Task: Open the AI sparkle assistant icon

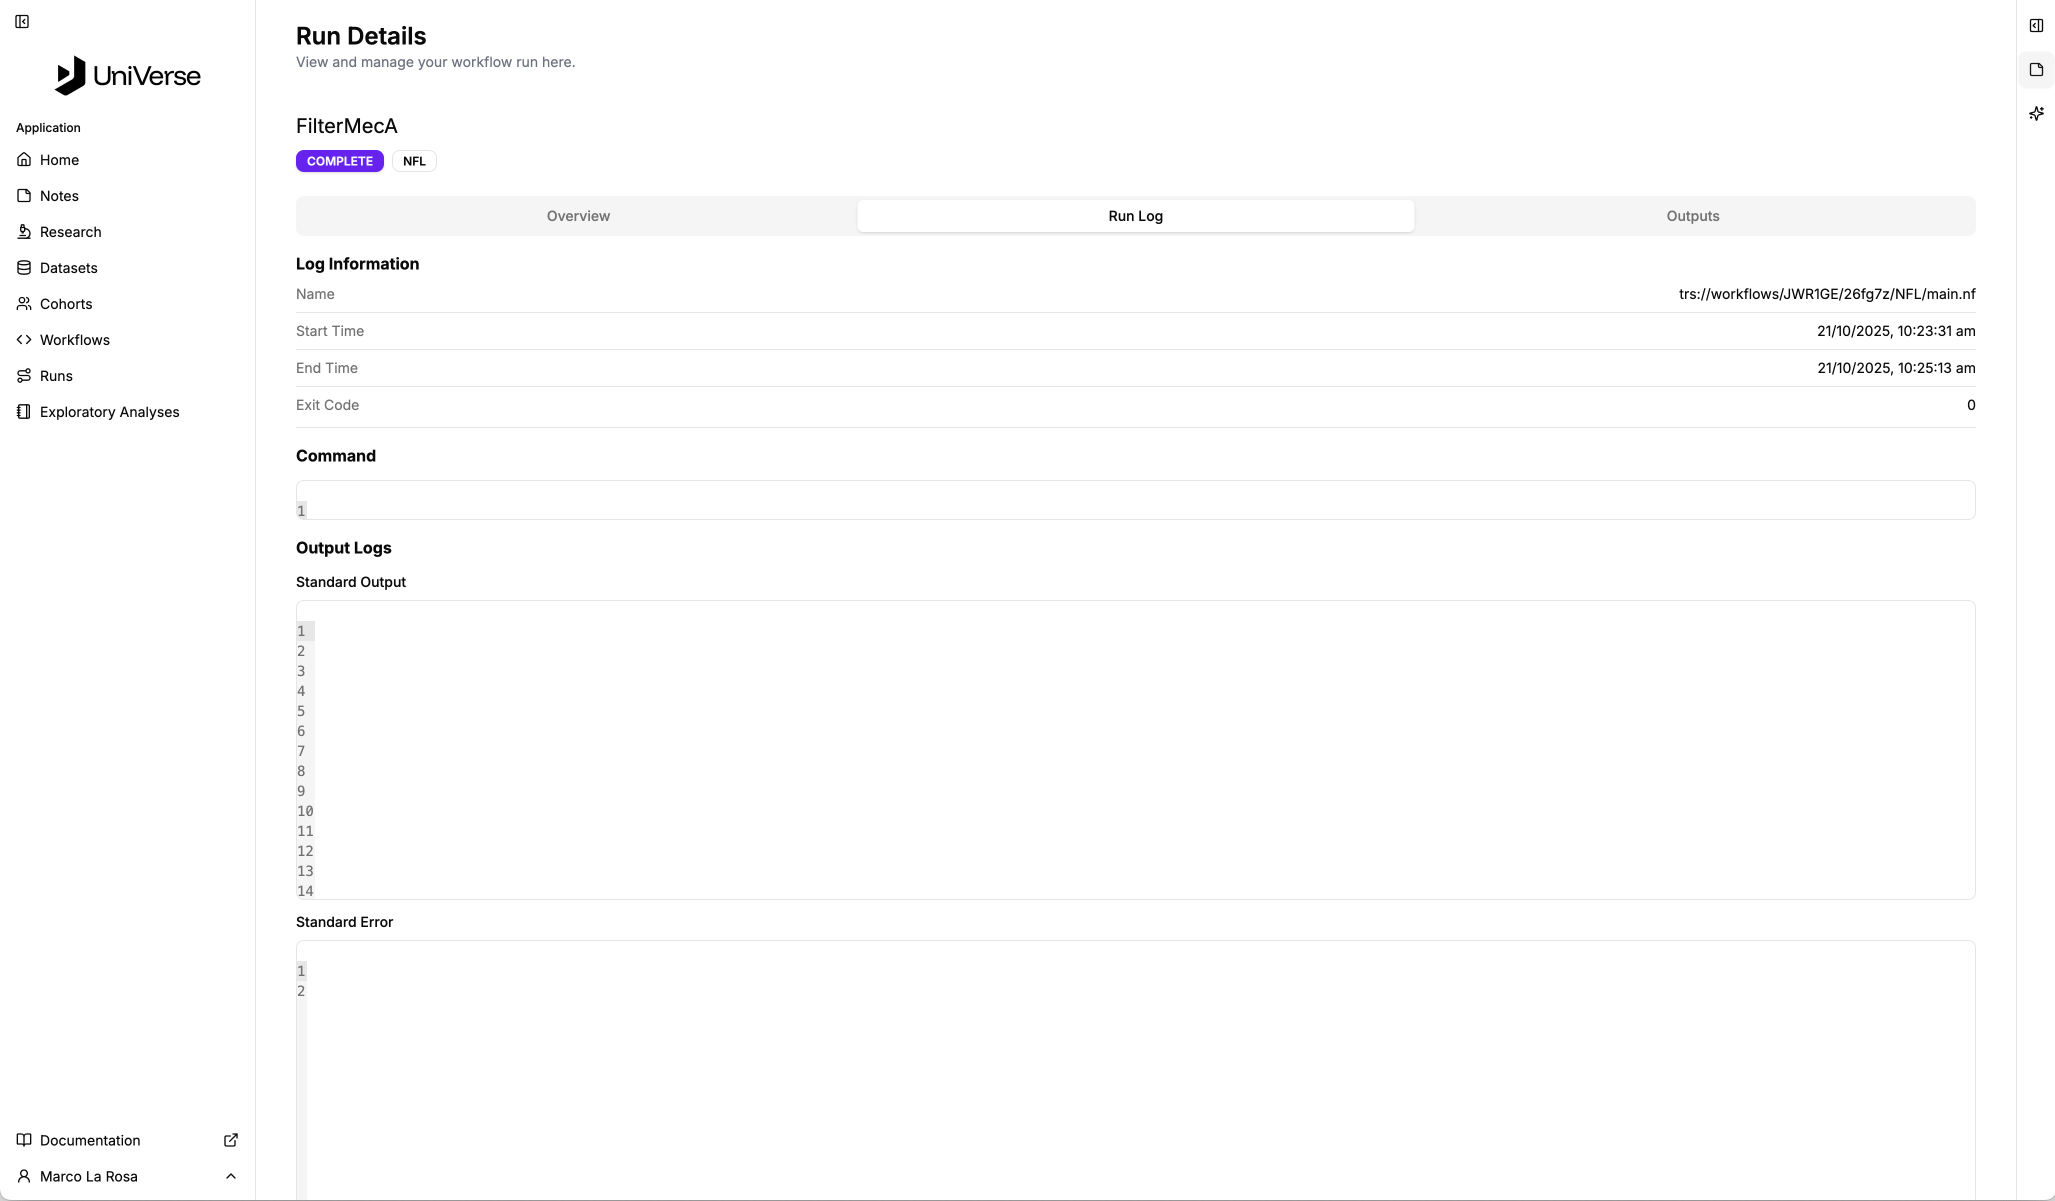Action: click(x=2036, y=114)
